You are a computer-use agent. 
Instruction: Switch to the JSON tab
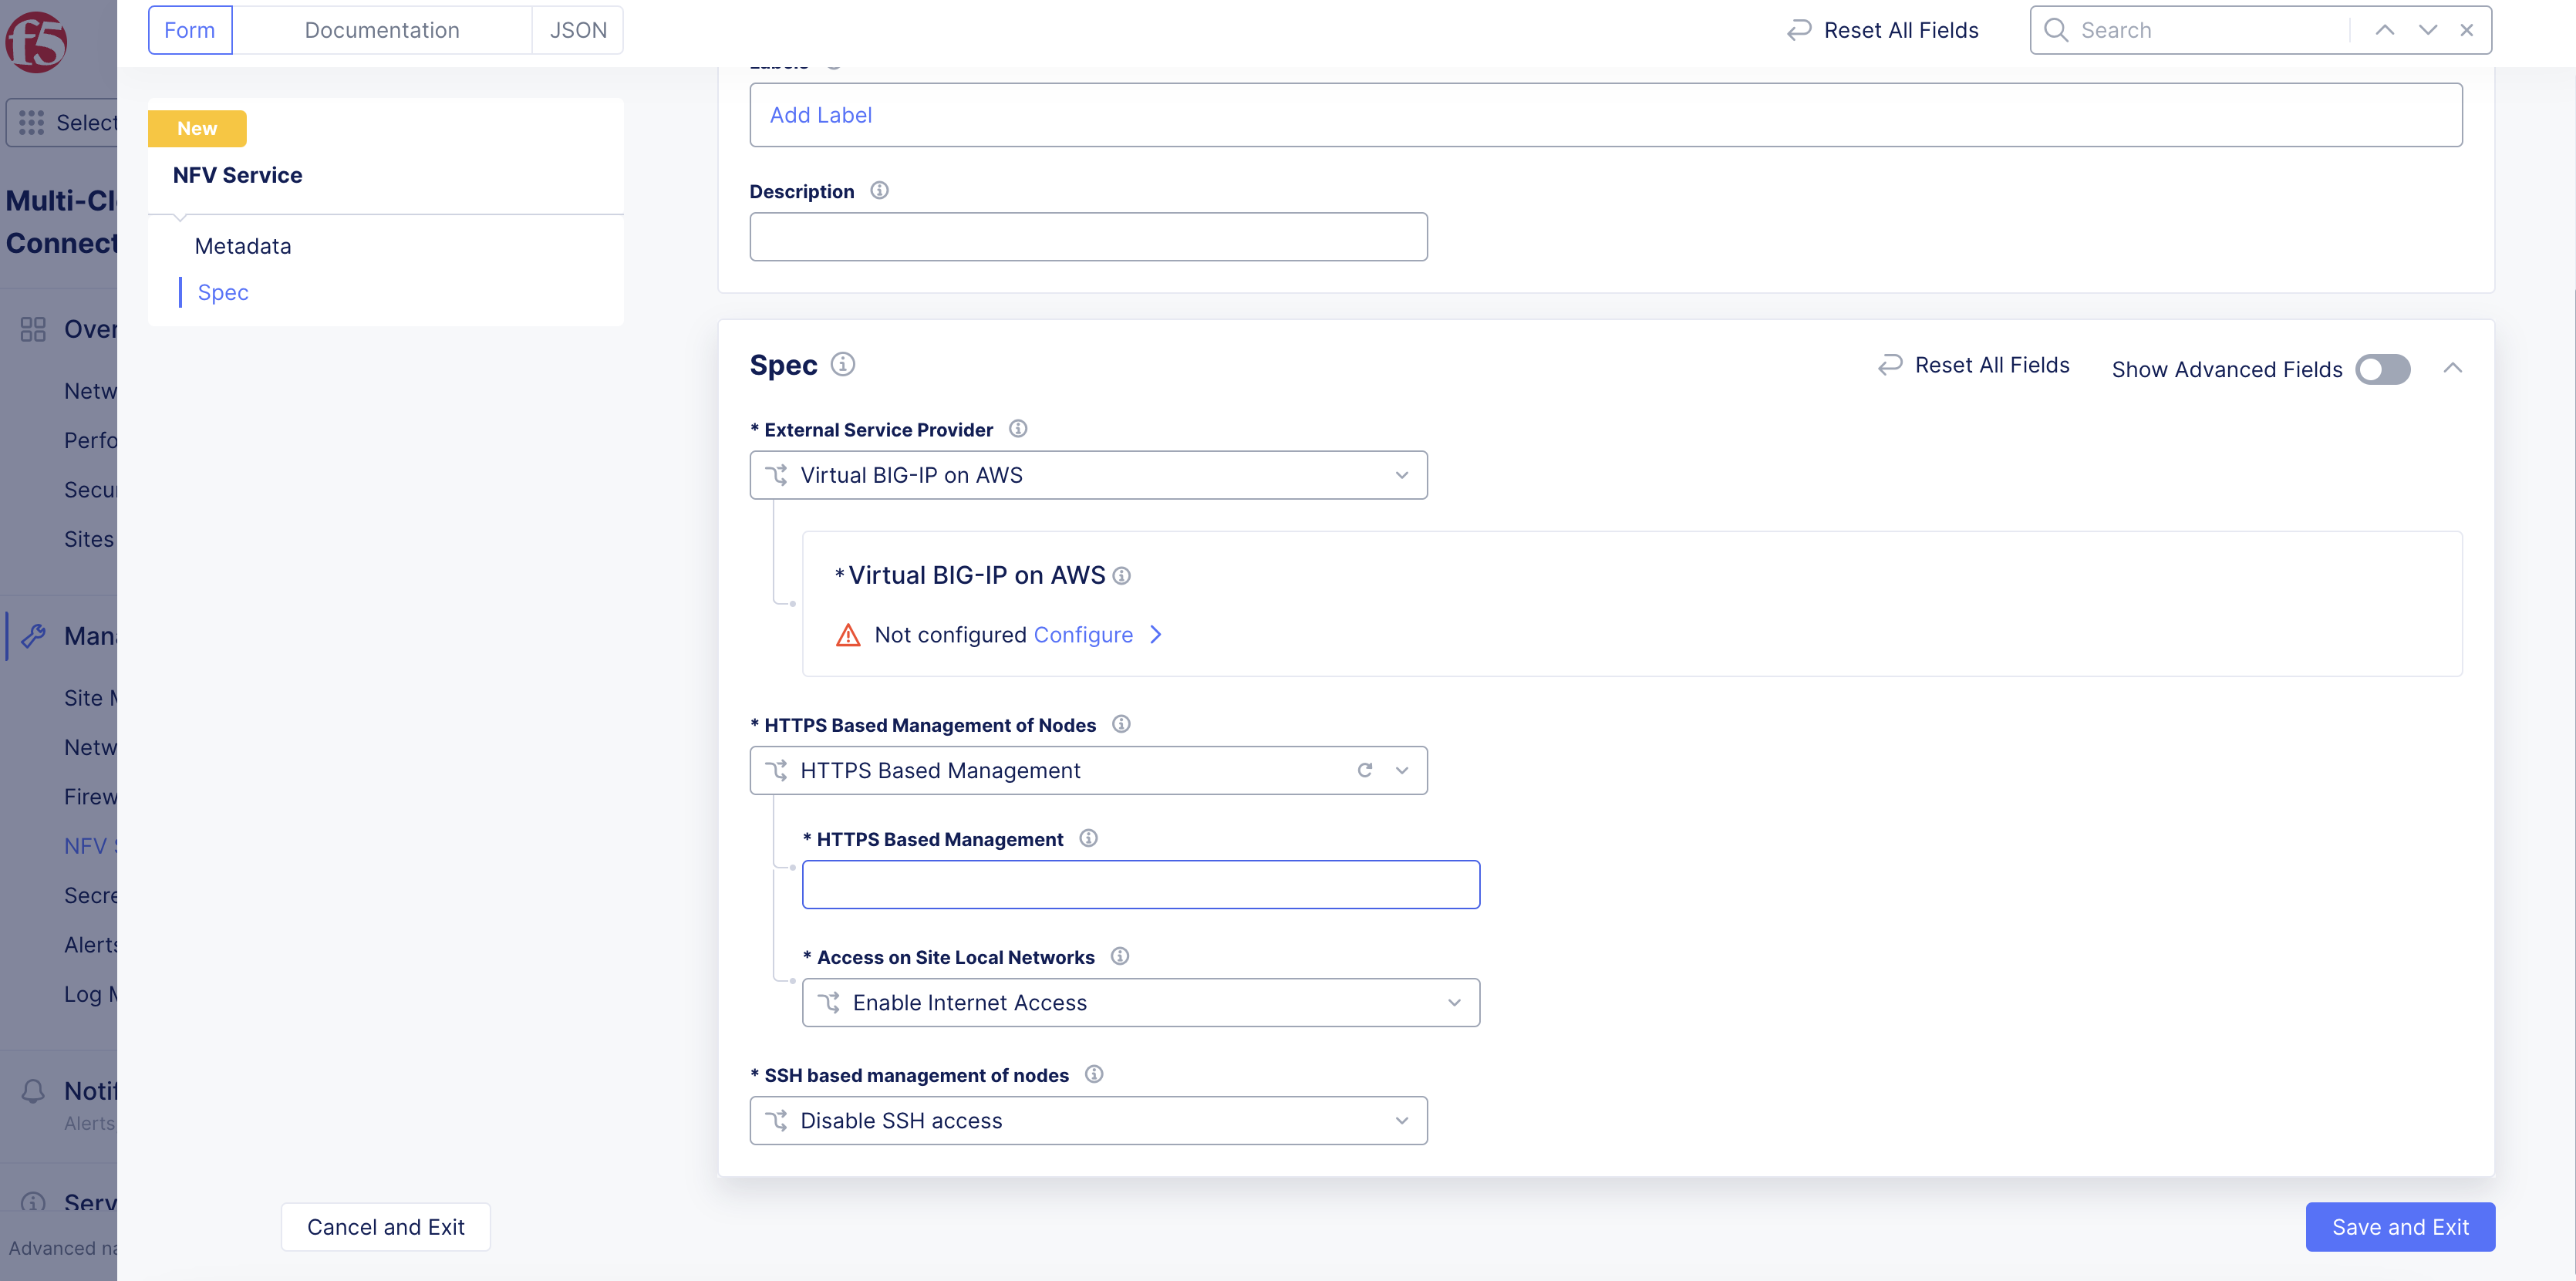[x=577, y=30]
